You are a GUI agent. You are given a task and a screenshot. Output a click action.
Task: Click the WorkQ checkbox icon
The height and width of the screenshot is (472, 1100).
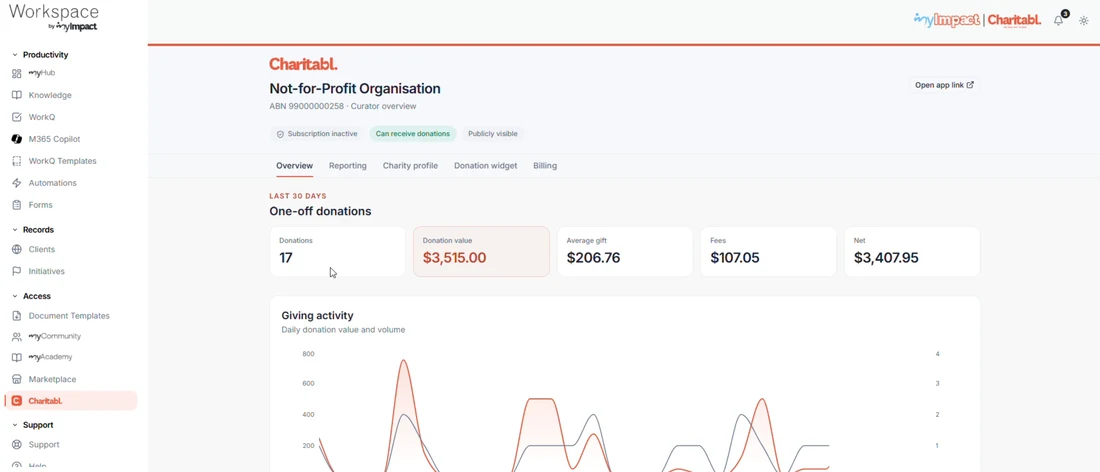click(x=17, y=117)
